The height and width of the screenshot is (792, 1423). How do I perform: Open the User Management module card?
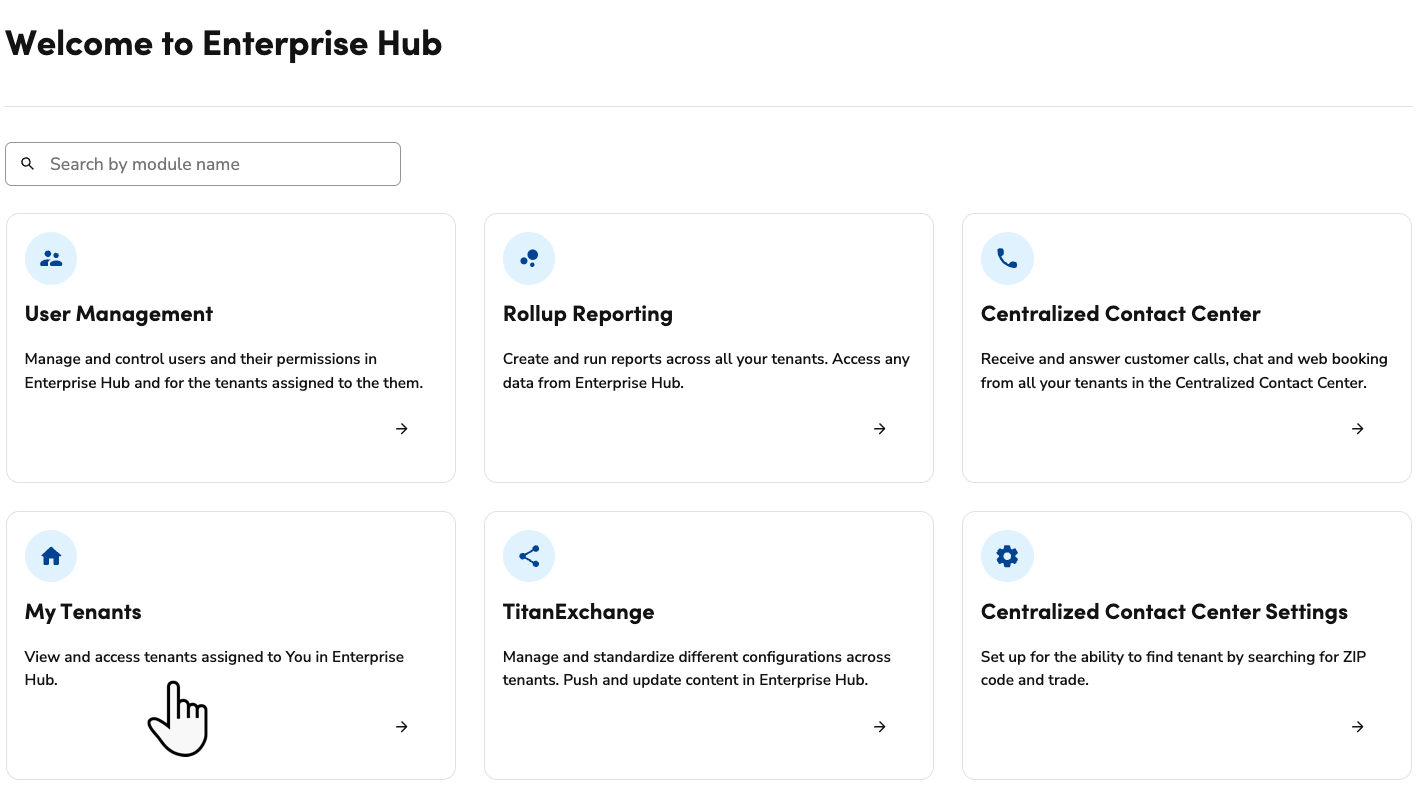coord(230,347)
